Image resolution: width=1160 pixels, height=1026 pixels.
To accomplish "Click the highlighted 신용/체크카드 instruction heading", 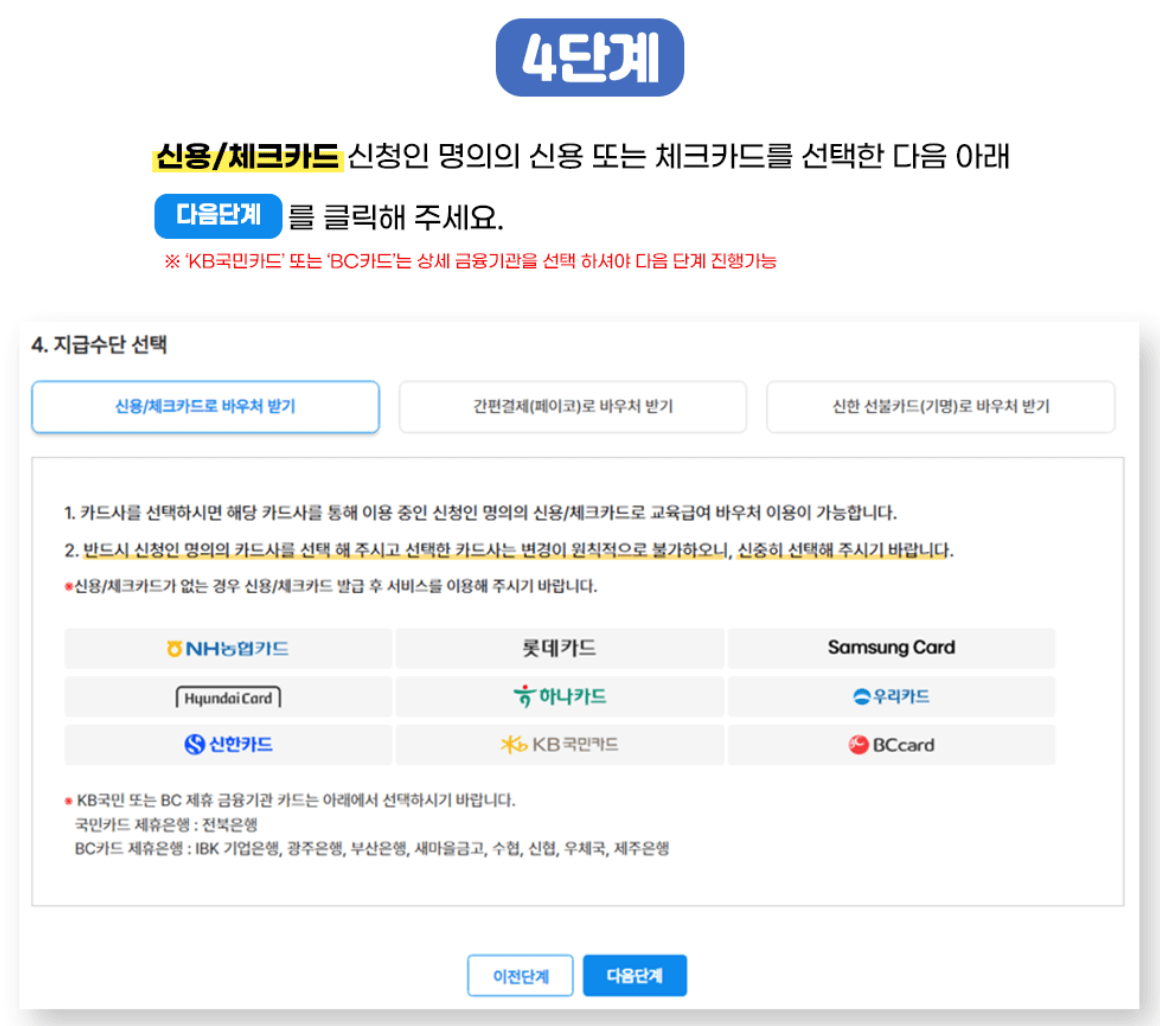I will click(248, 157).
